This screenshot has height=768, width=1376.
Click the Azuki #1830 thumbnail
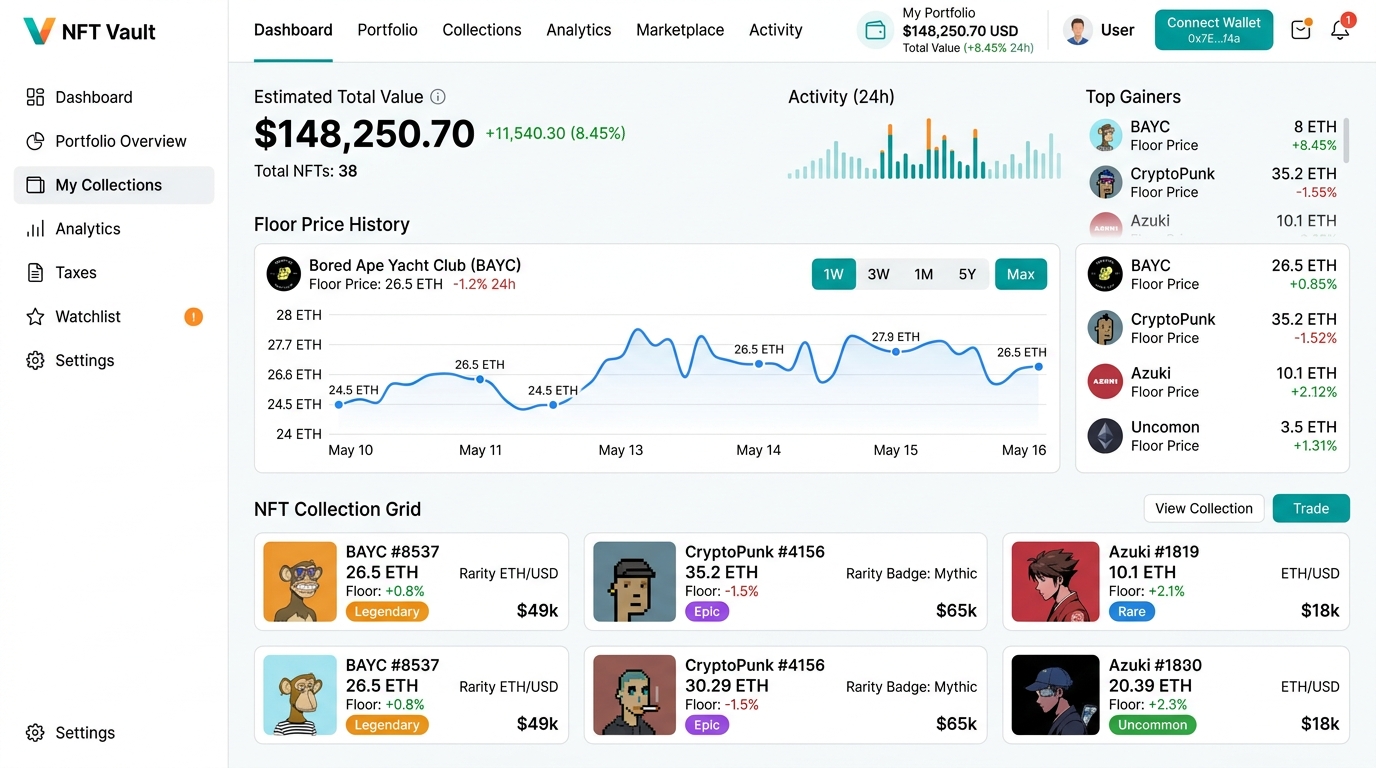pos(1055,695)
